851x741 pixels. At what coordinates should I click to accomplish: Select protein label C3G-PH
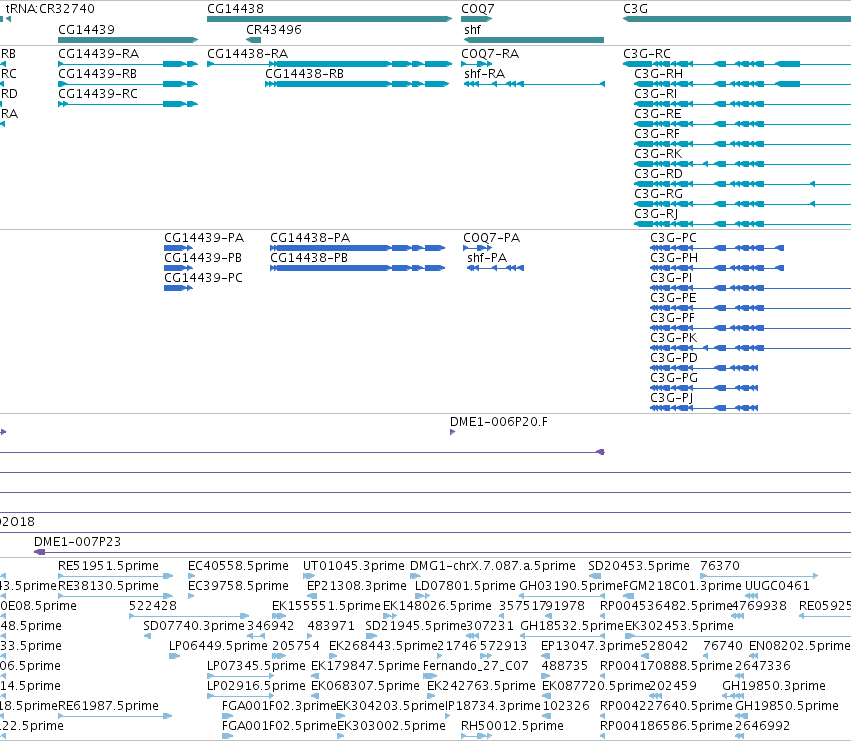pos(674,258)
